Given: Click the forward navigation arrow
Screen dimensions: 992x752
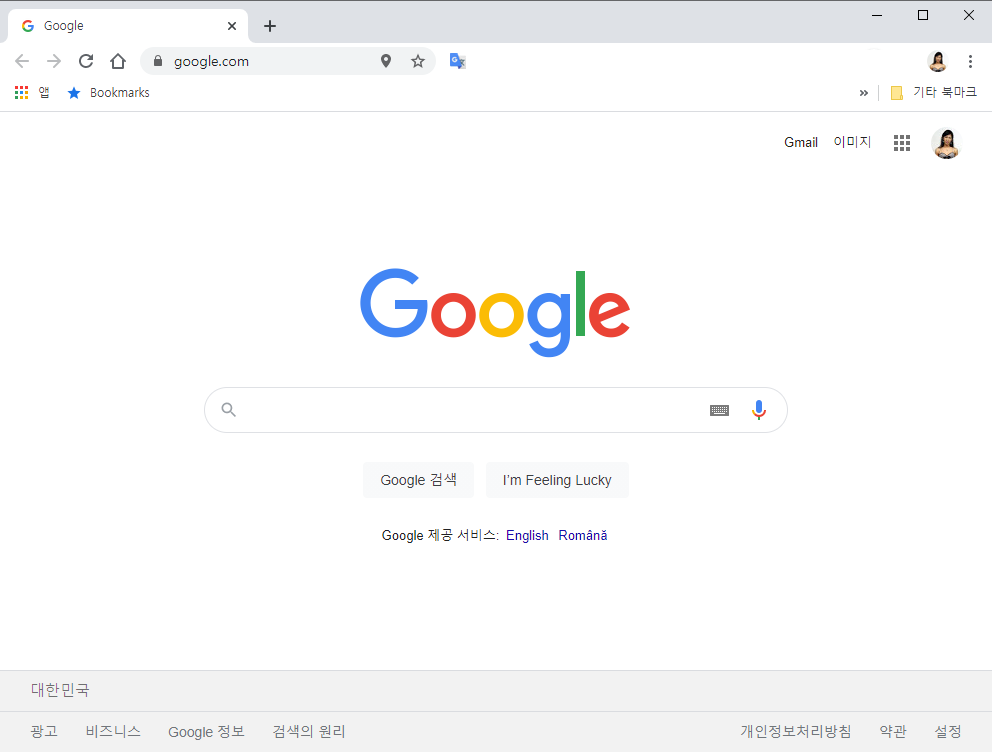Looking at the screenshot, I should [54, 61].
